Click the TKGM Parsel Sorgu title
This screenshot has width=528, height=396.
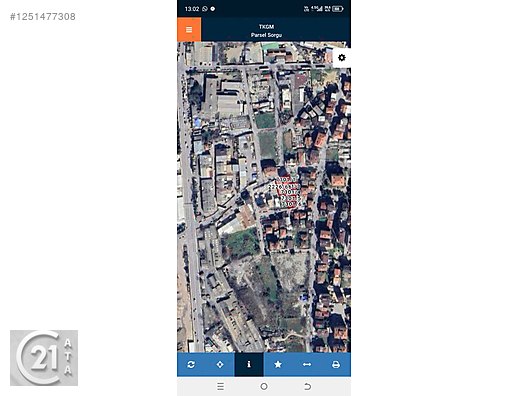266,31
